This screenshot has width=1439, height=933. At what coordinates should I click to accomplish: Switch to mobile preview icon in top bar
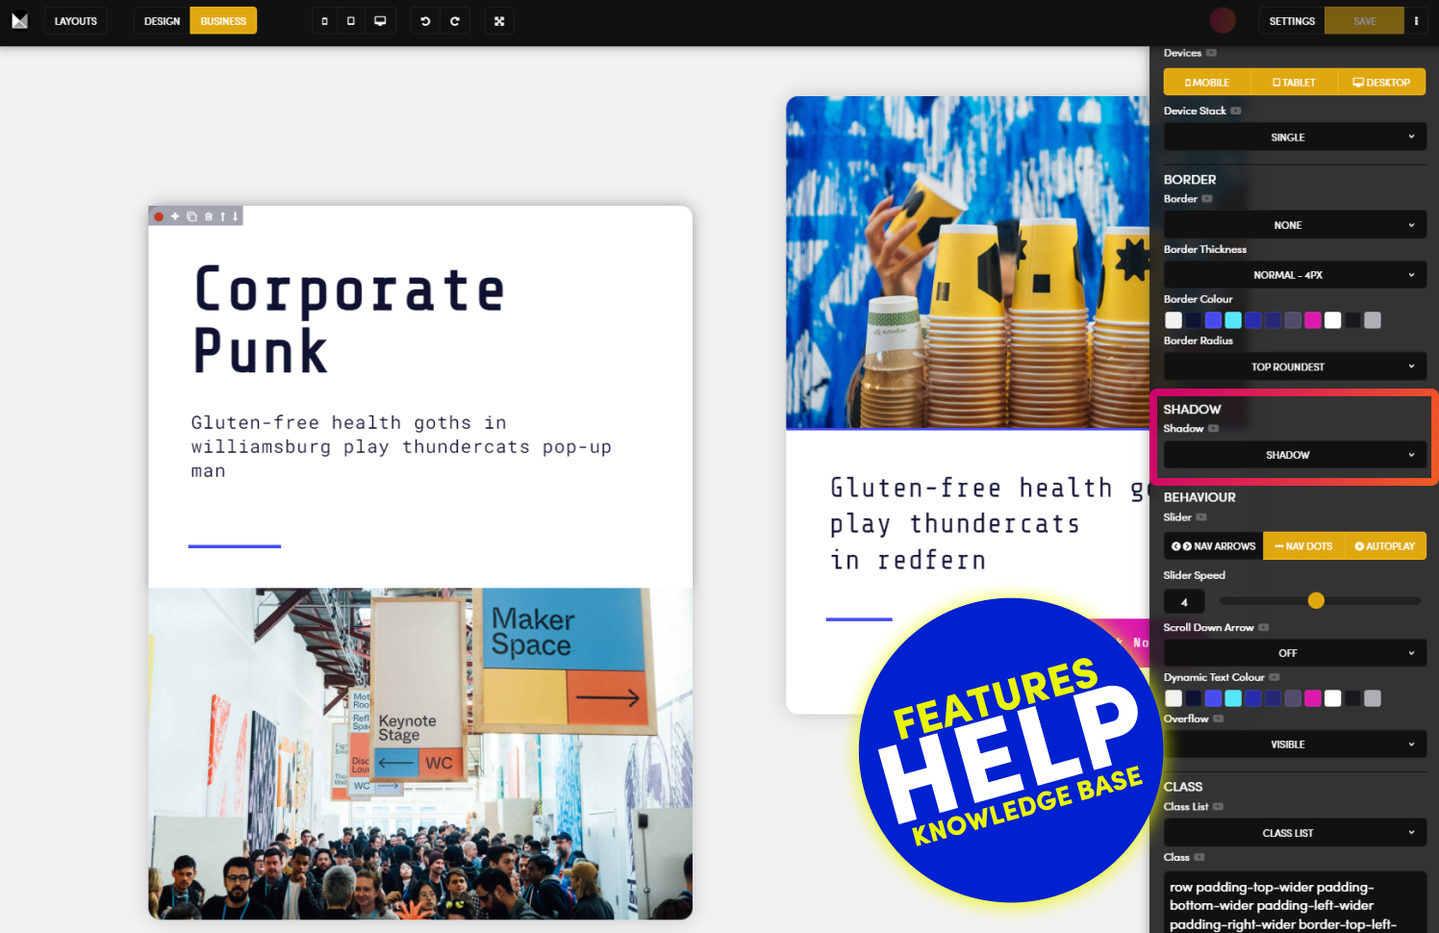pos(324,21)
